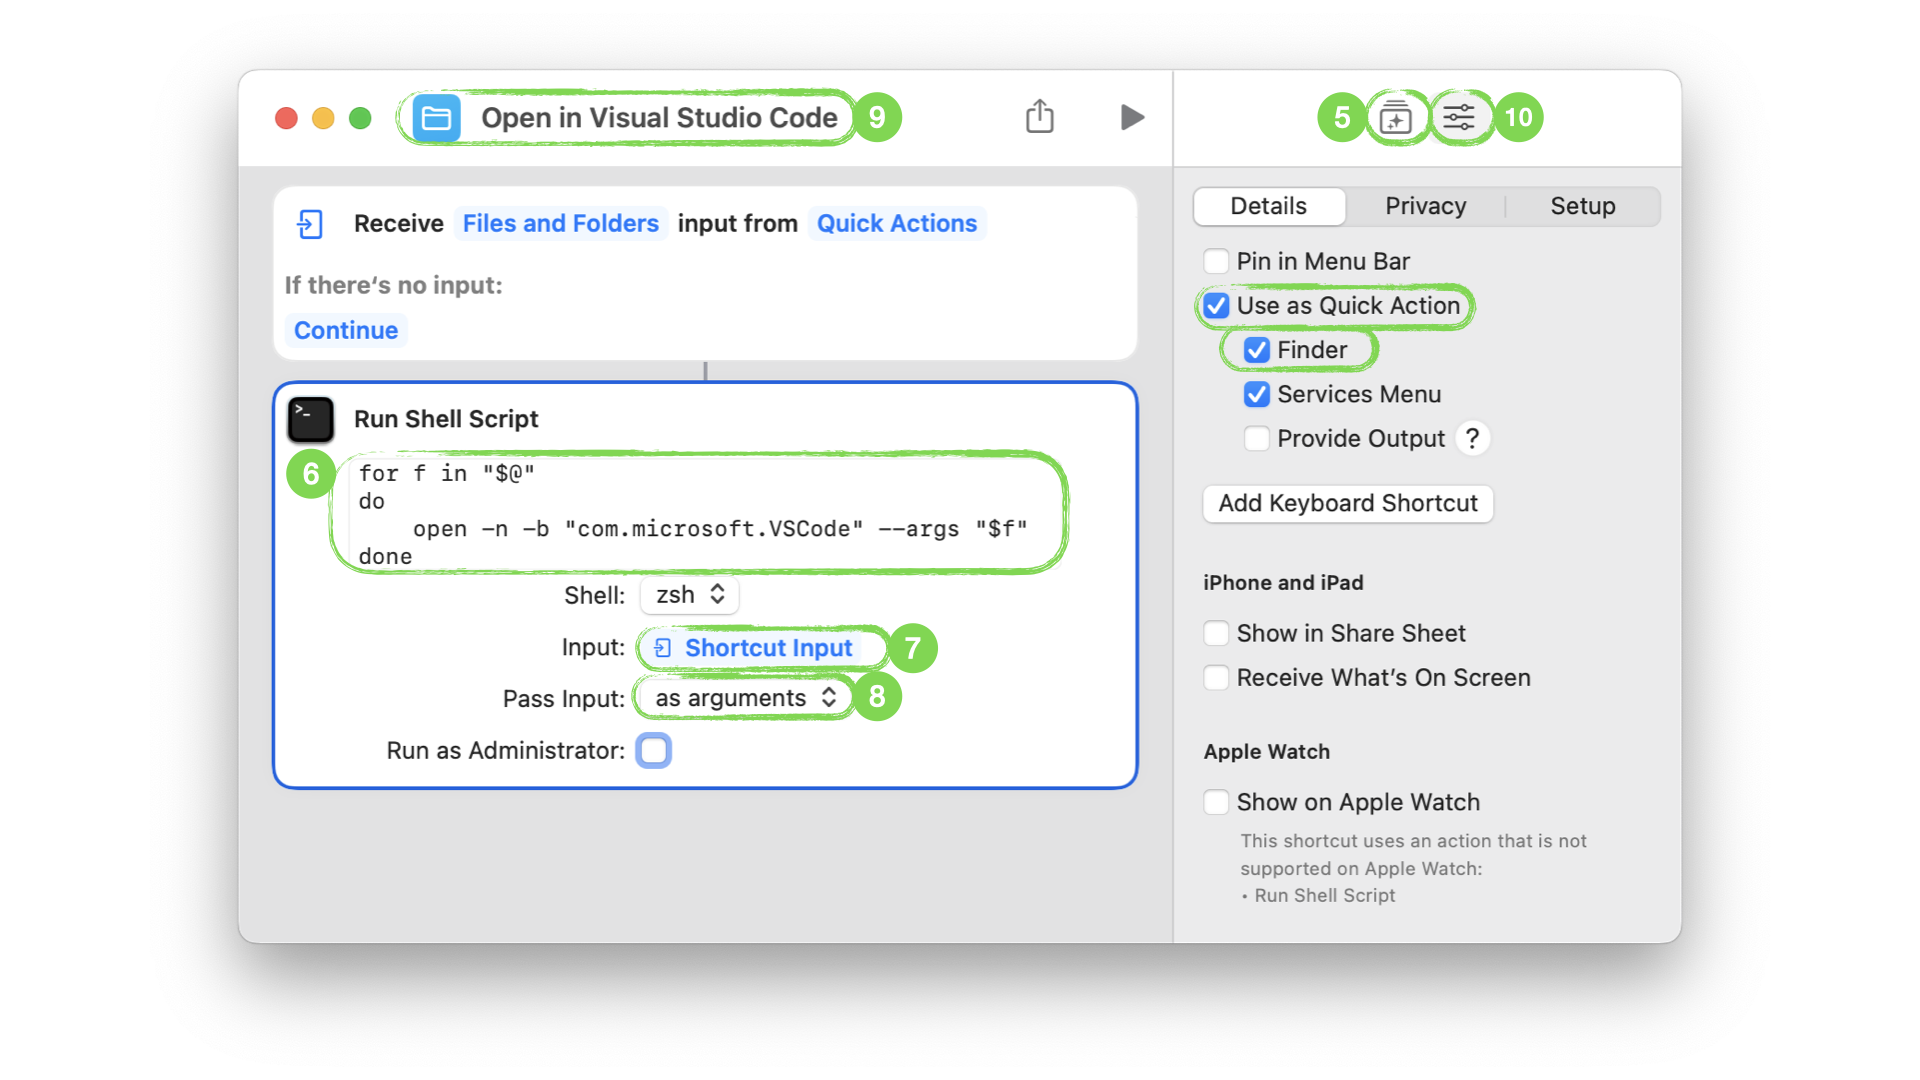Toggle the Services Menu checkbox

[1257, 394]
